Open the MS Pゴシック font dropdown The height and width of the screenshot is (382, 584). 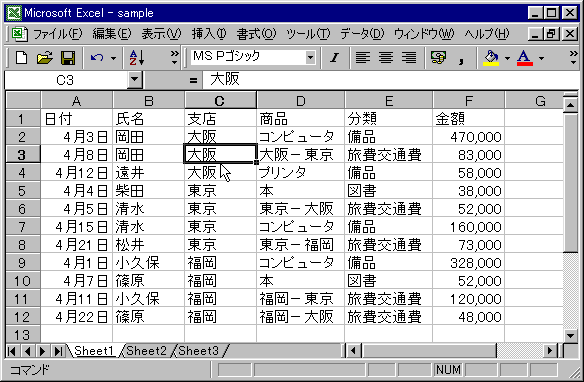[310, 58]
